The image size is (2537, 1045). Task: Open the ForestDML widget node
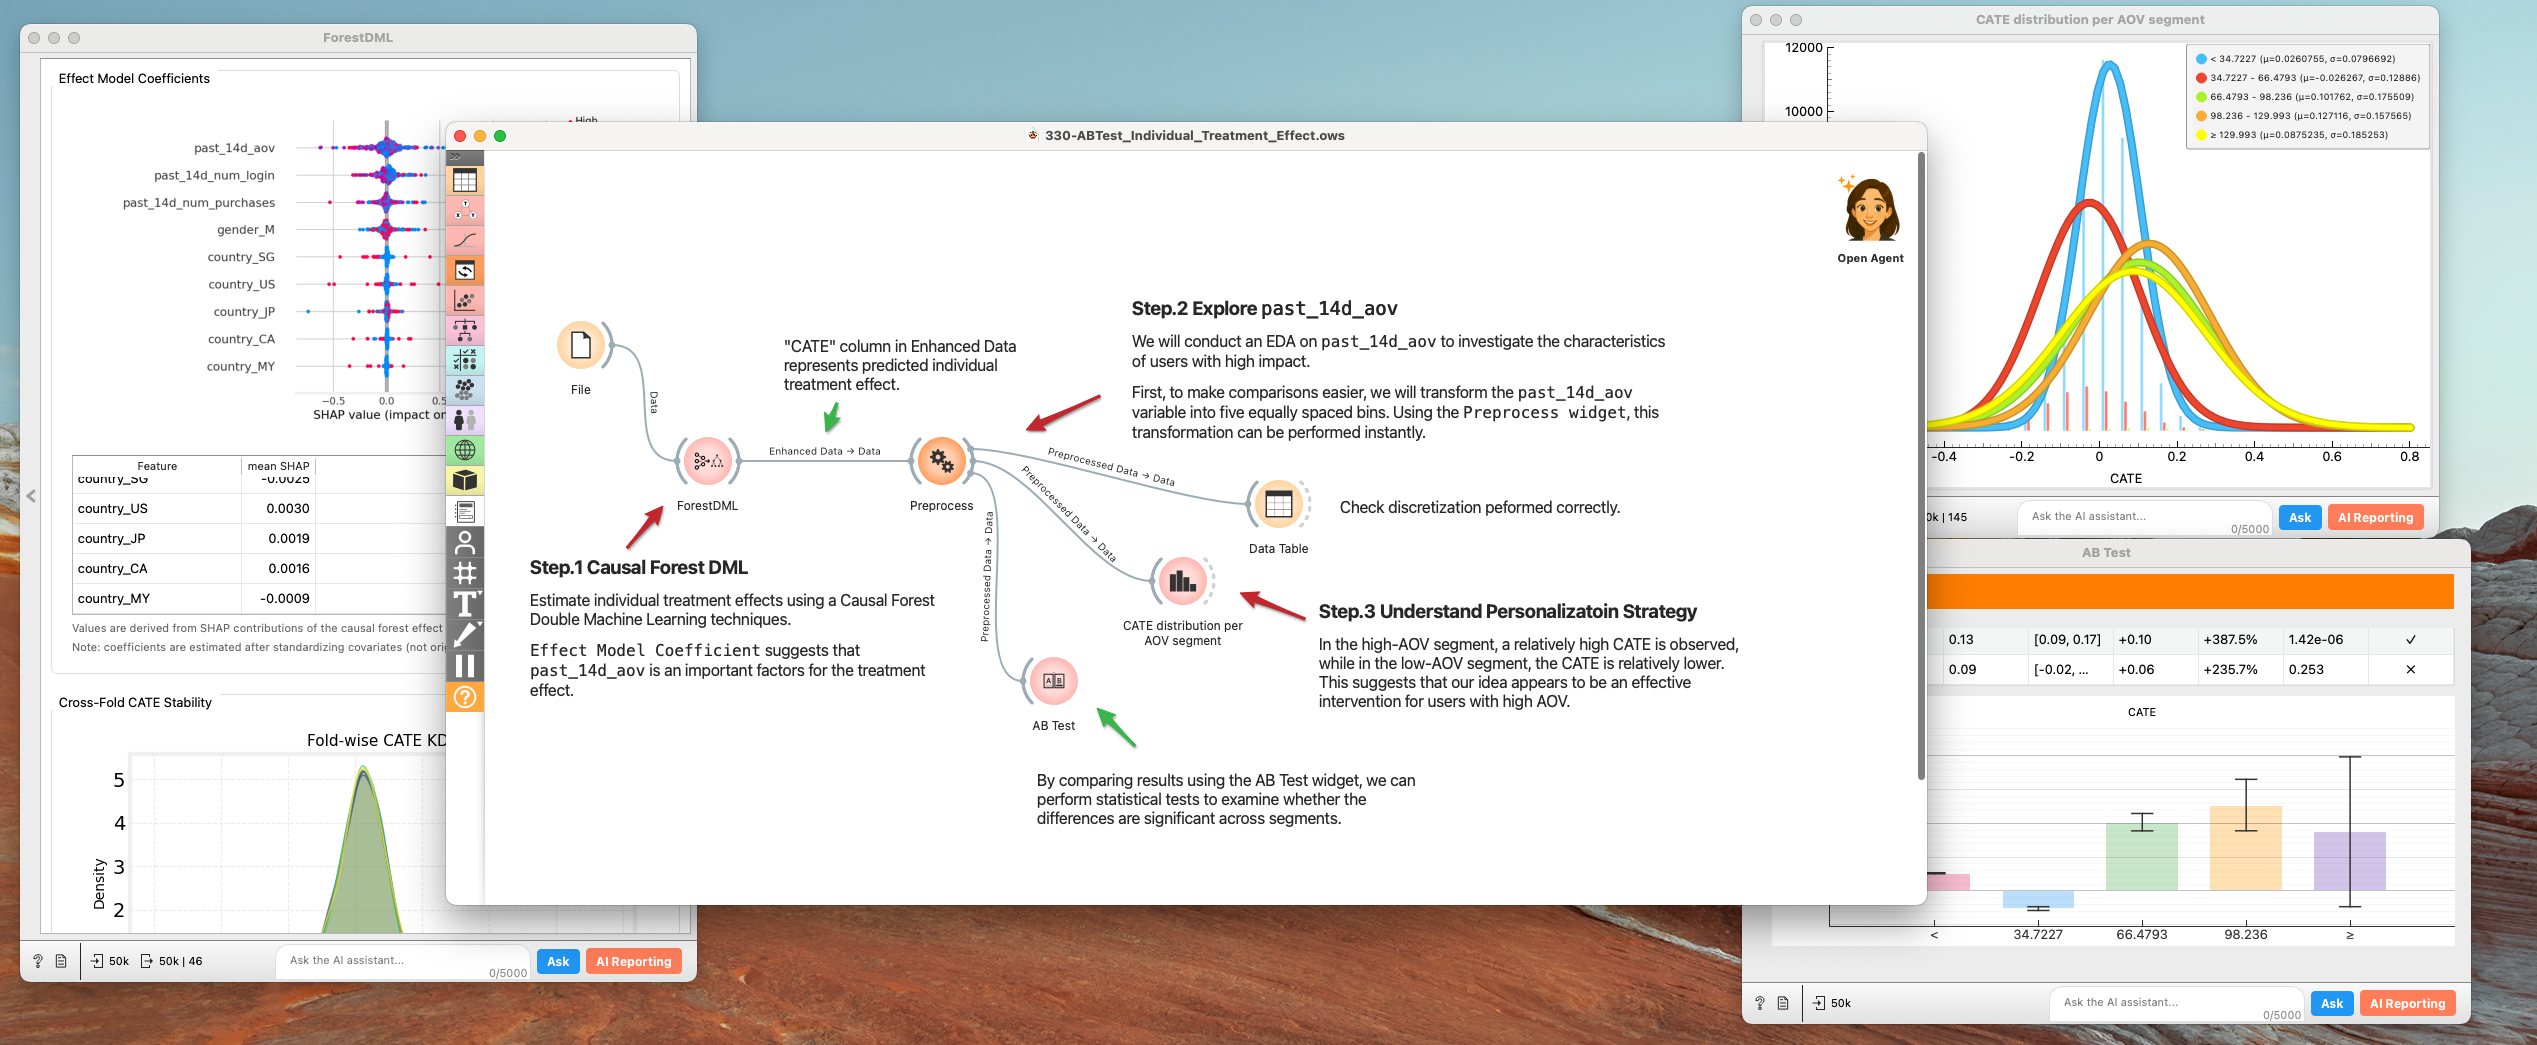[x=707, y=462]
